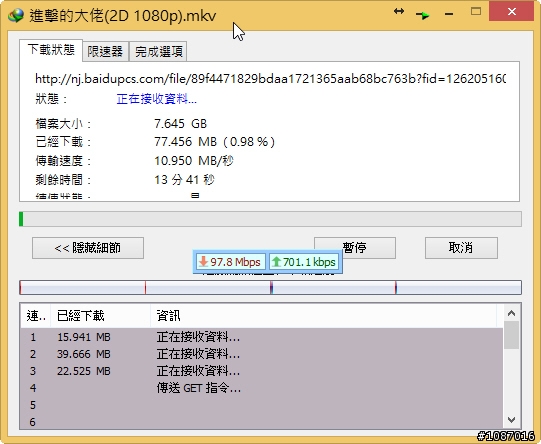Click the 已經下載 column header
This screenshot has height=444, width=541.
(x=100, y=315)
